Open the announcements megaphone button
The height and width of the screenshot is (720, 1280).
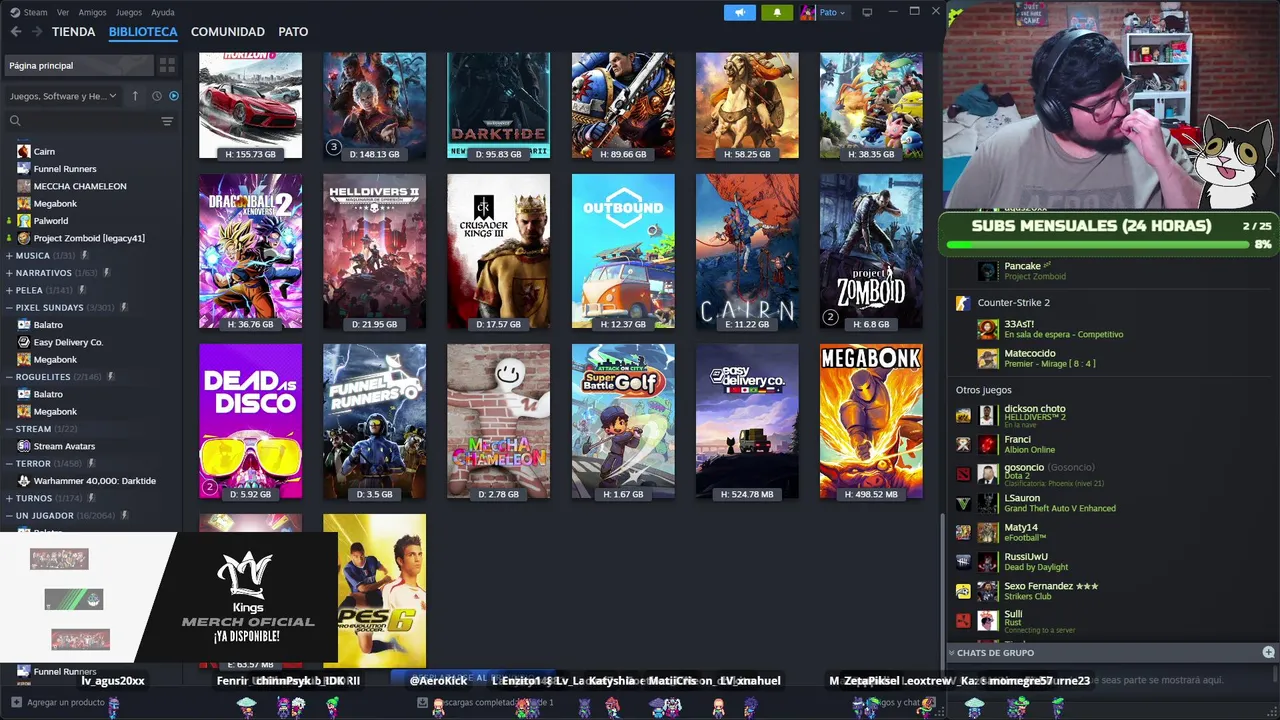tap(740, 12)
